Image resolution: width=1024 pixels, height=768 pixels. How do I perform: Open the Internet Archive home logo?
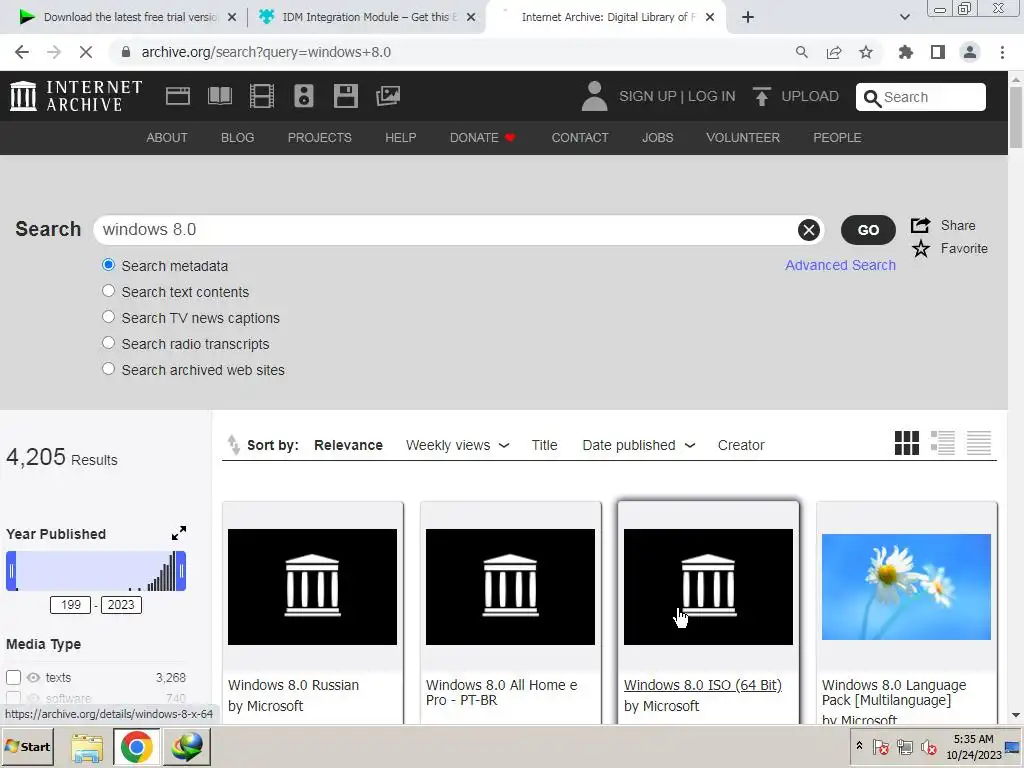pos(76,96)
